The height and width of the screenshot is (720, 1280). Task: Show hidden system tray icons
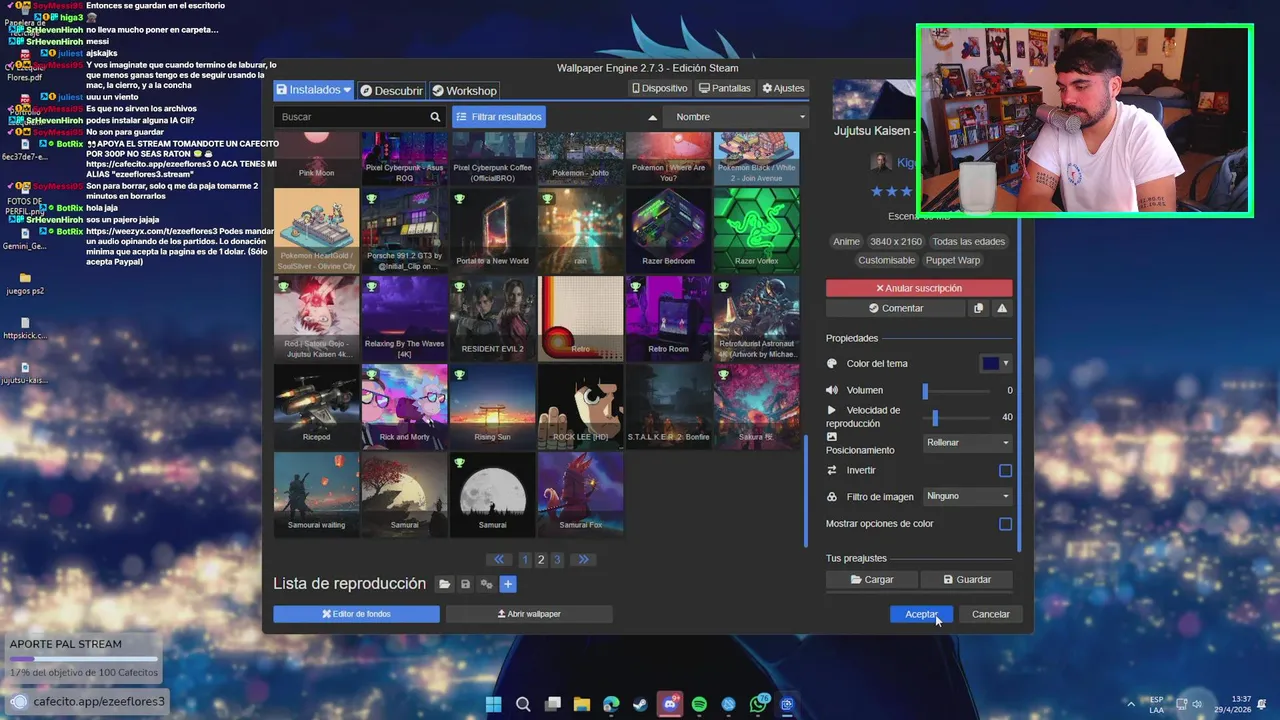point(1131,704)
